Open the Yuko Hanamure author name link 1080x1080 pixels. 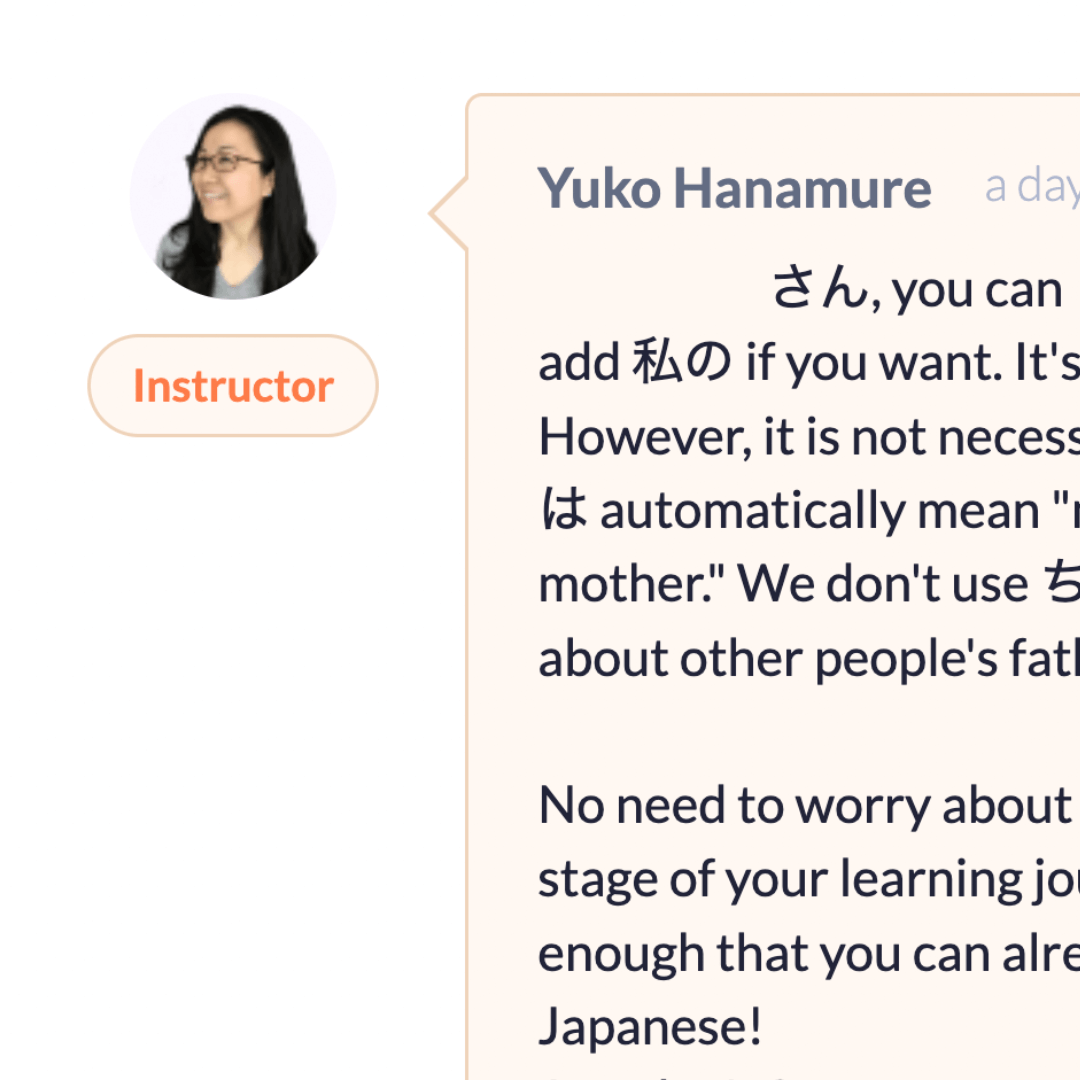pyautogui.click(x=734, y=188)
